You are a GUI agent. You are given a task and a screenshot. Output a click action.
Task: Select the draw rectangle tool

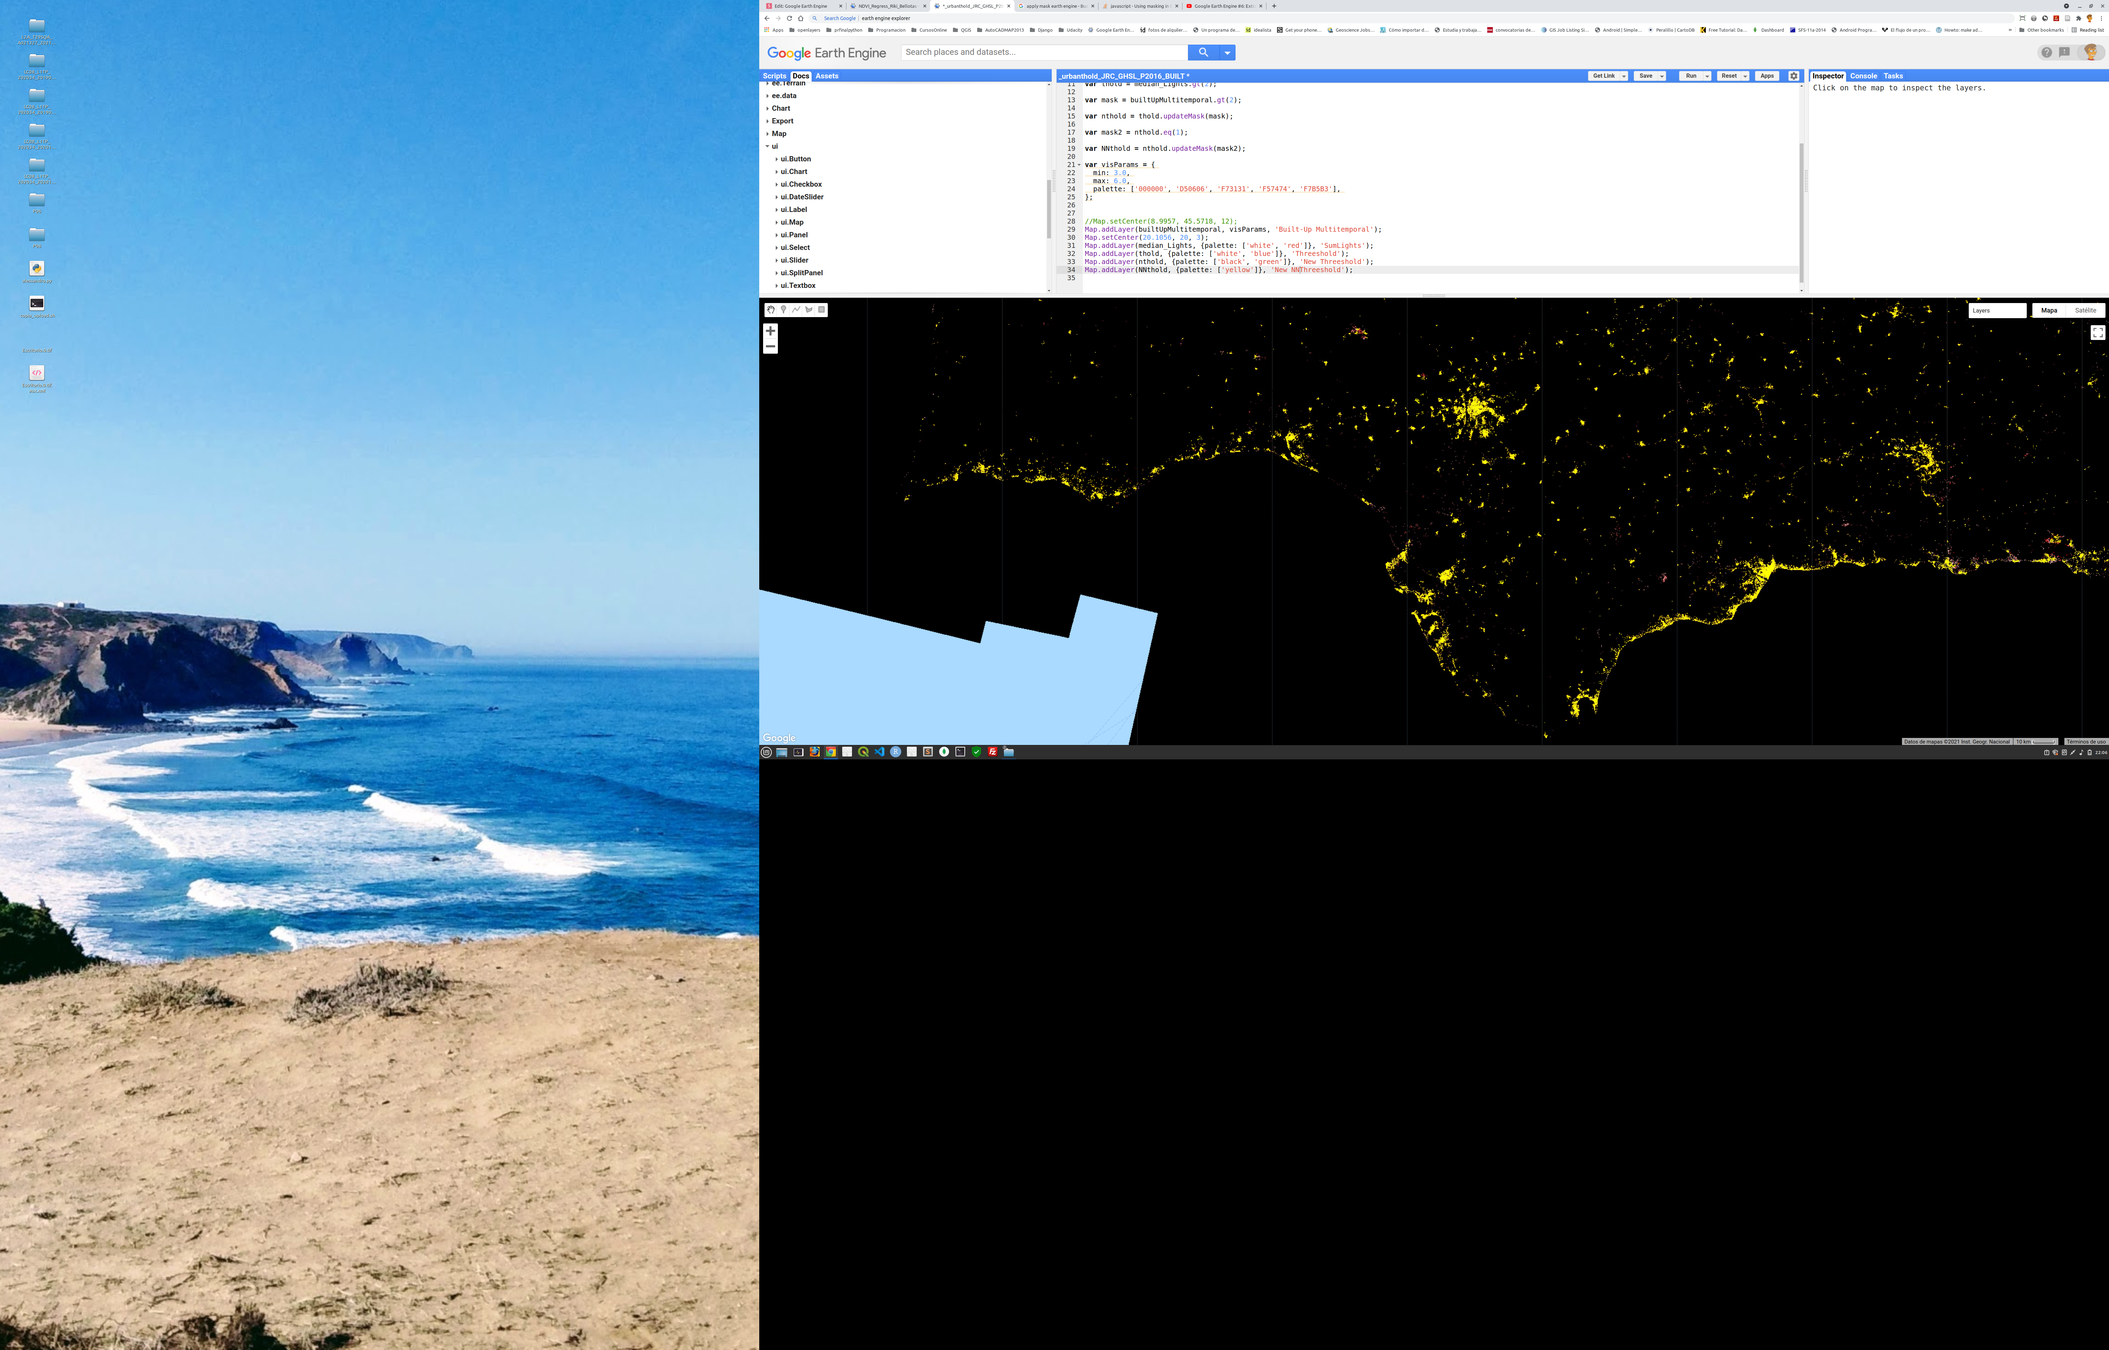[x=822, y=310]
